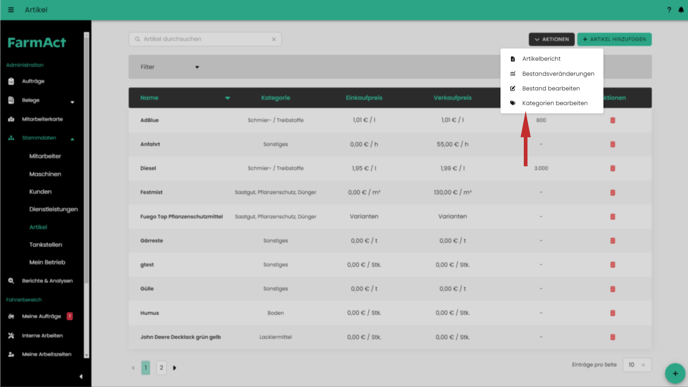
Task: Sort by Kategorie column header
Action: point(276,98)
